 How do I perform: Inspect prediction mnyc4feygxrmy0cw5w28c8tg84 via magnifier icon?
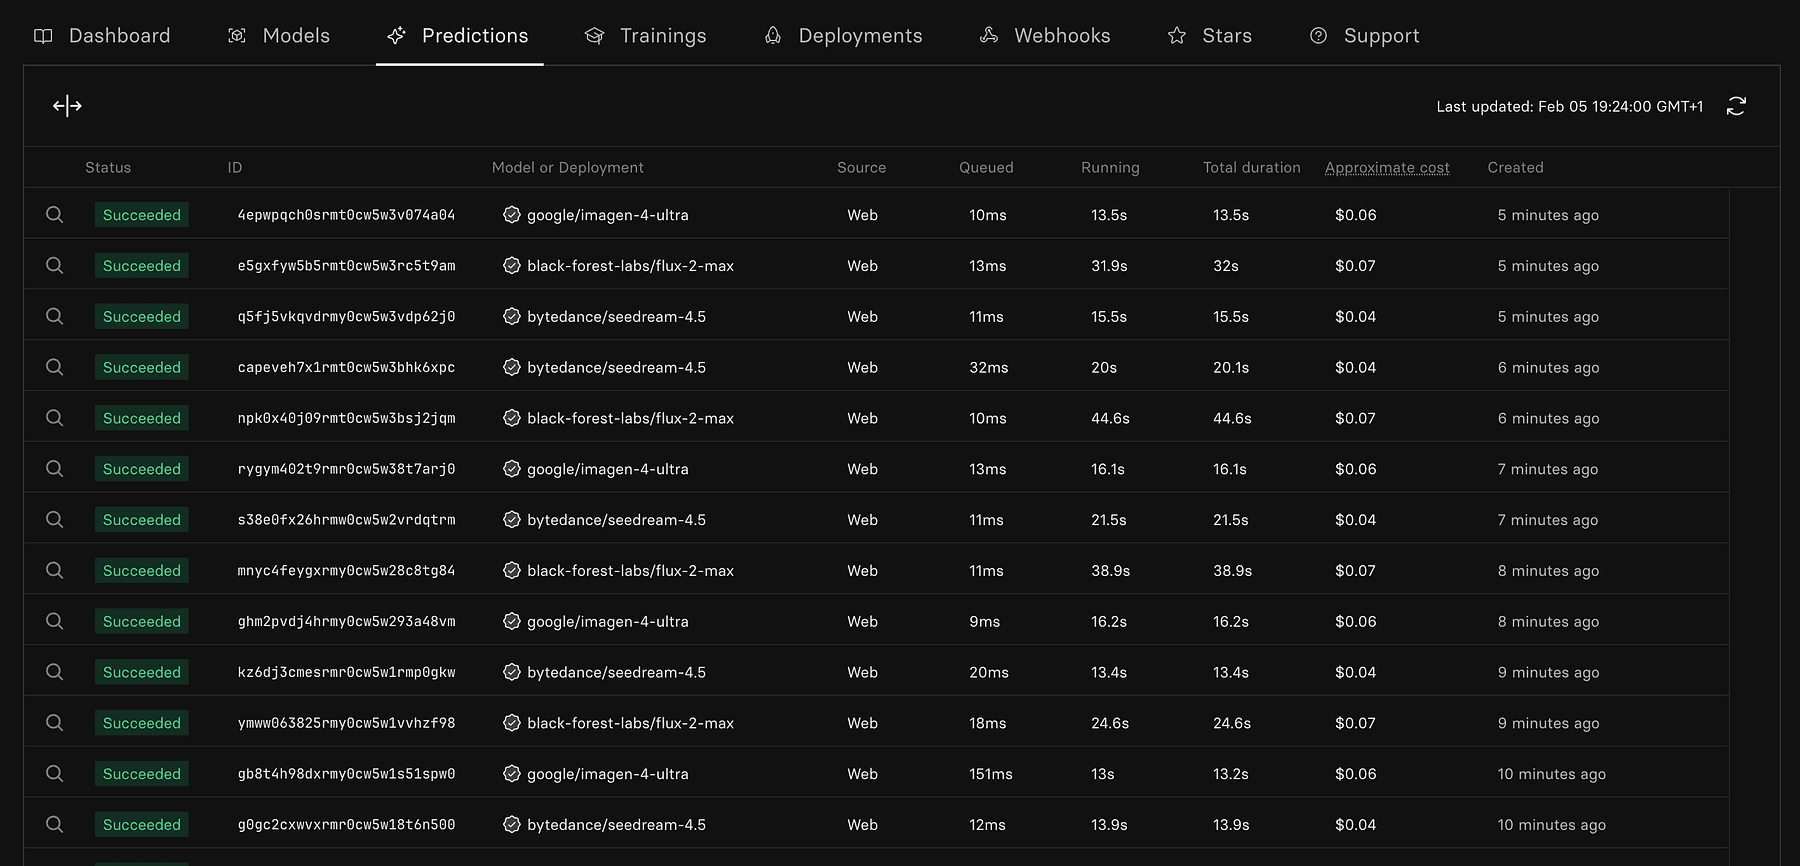click(x=55, y=570)
